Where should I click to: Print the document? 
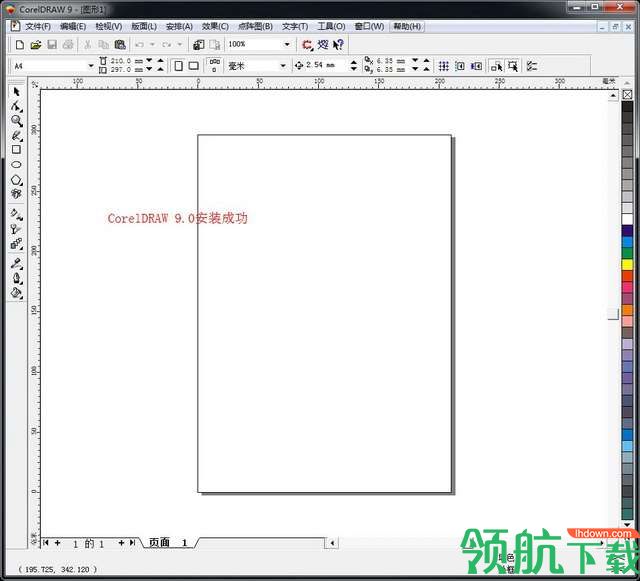click(68, 45)
